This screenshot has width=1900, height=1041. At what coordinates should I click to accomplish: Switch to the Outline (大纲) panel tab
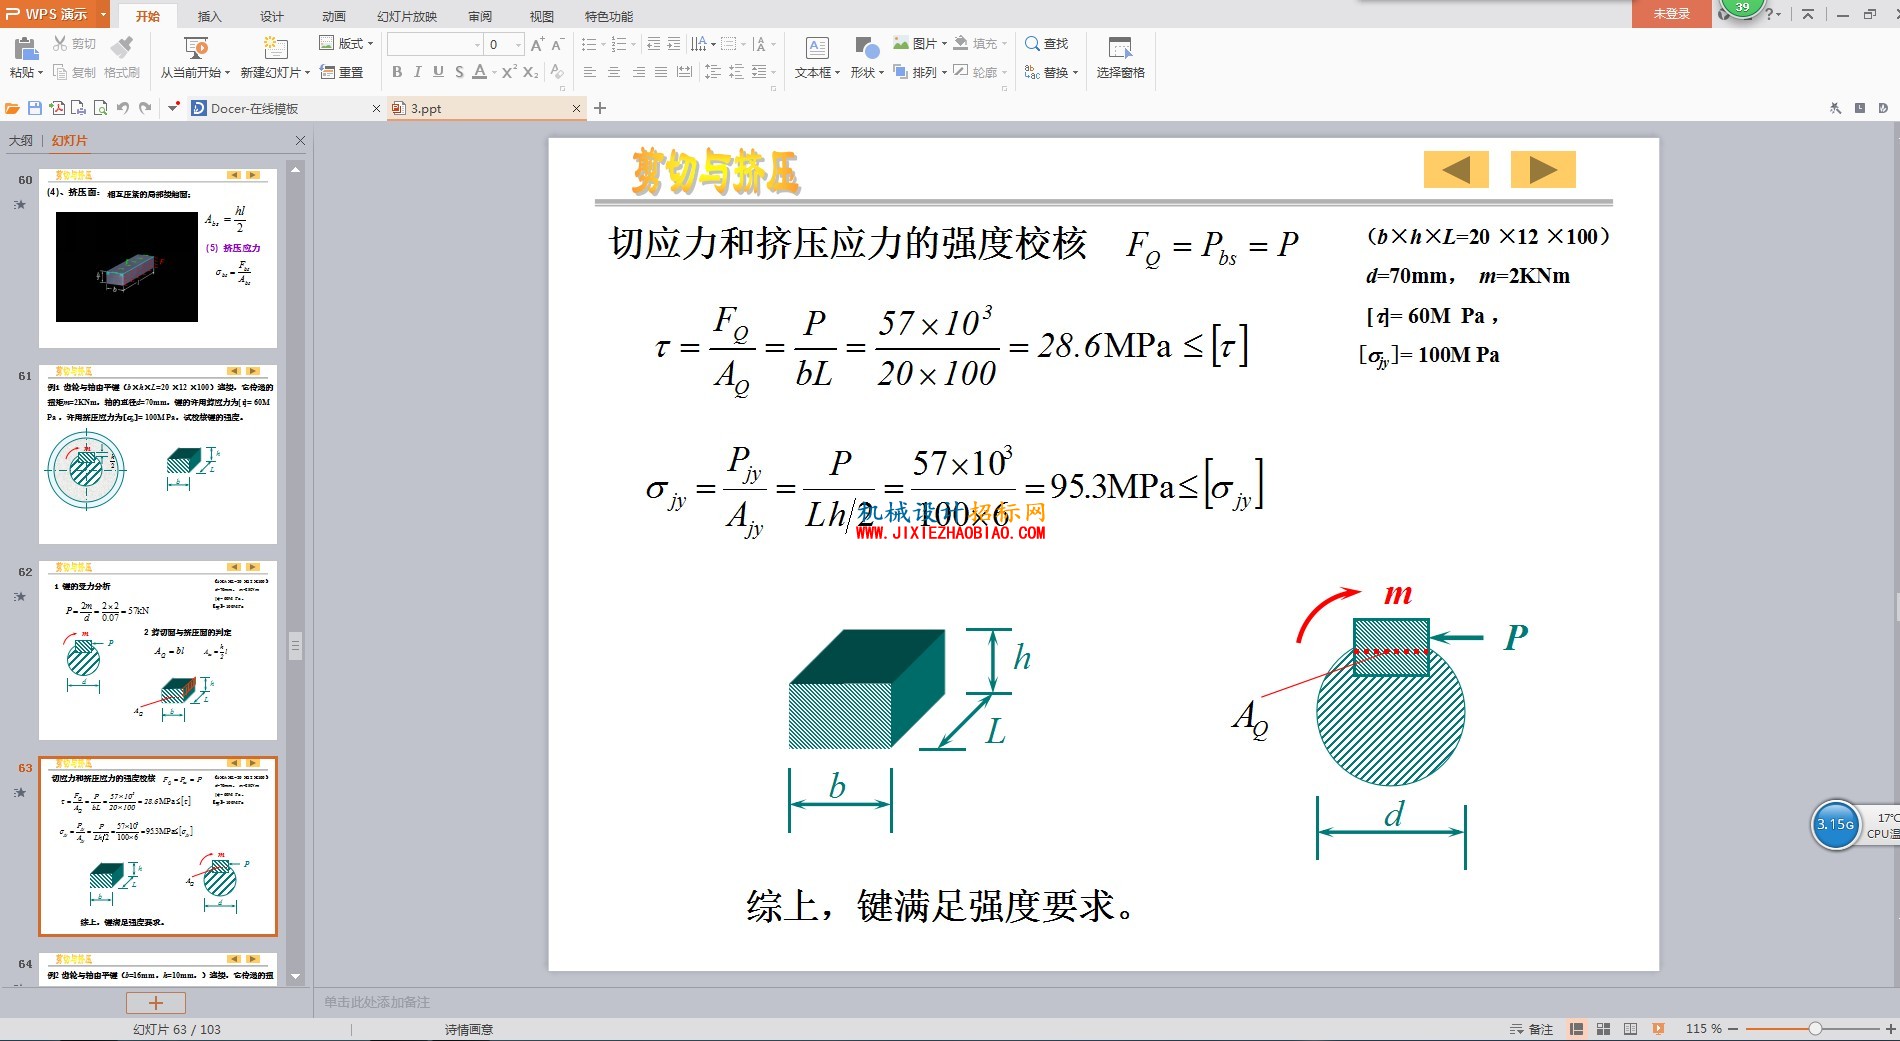21,141
